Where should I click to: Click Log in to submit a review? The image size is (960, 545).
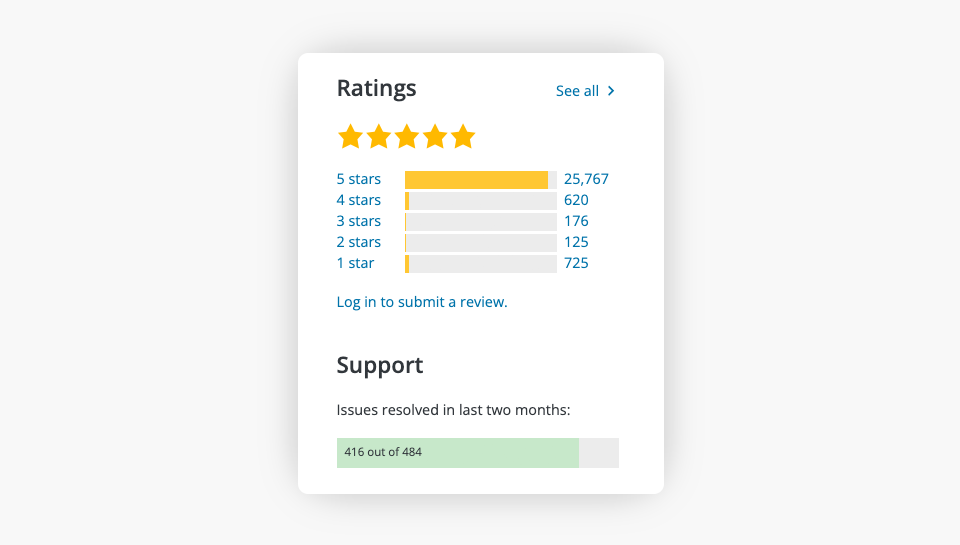pyautogui.click(x=422, y=302)
